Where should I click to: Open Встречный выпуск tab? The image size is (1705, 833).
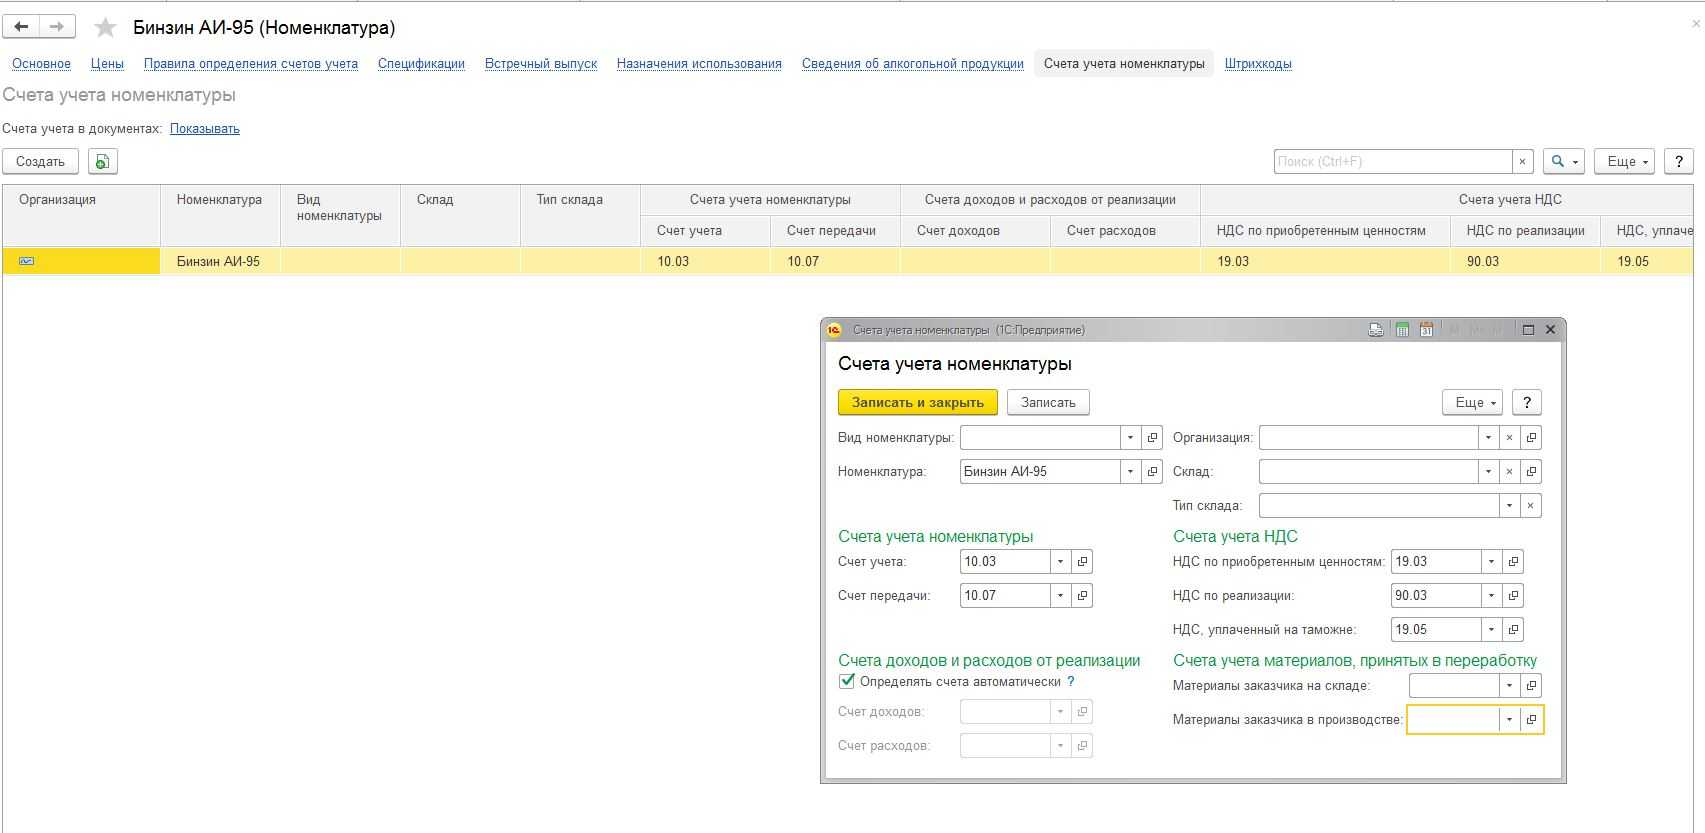click(541, 63)
